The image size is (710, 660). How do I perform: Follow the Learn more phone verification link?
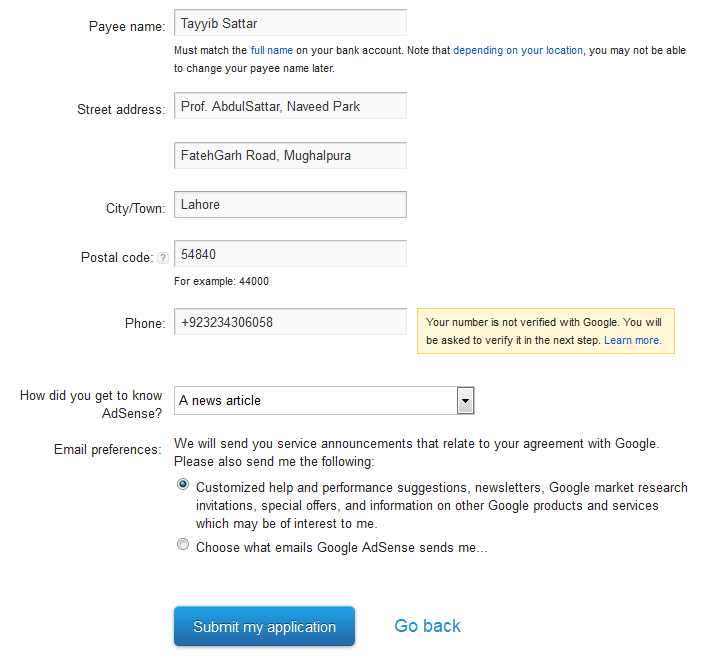click(633, 340)
